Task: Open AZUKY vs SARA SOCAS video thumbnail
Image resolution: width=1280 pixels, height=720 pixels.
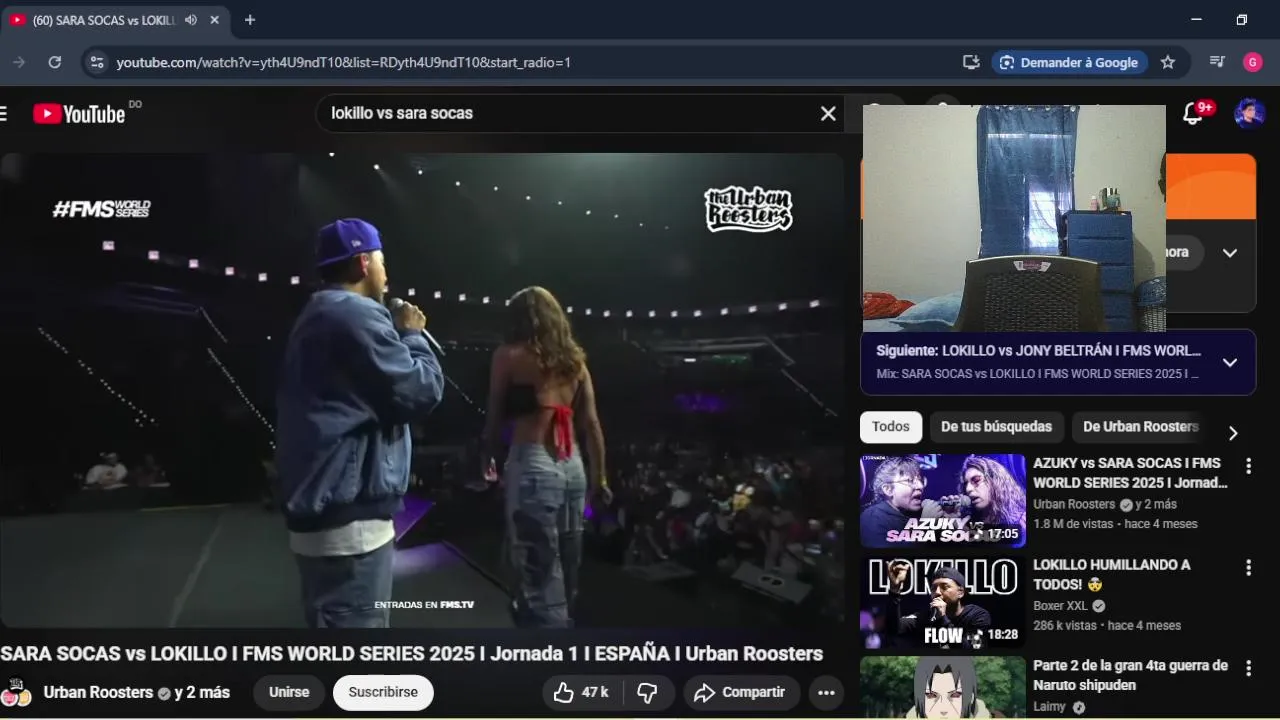Action: [x=943, y=501]
